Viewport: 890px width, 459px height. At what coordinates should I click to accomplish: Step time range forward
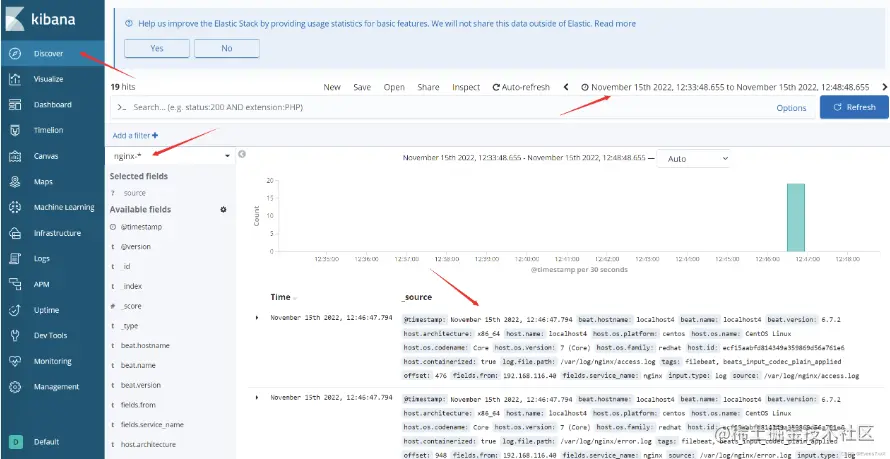tap(884, 87)
